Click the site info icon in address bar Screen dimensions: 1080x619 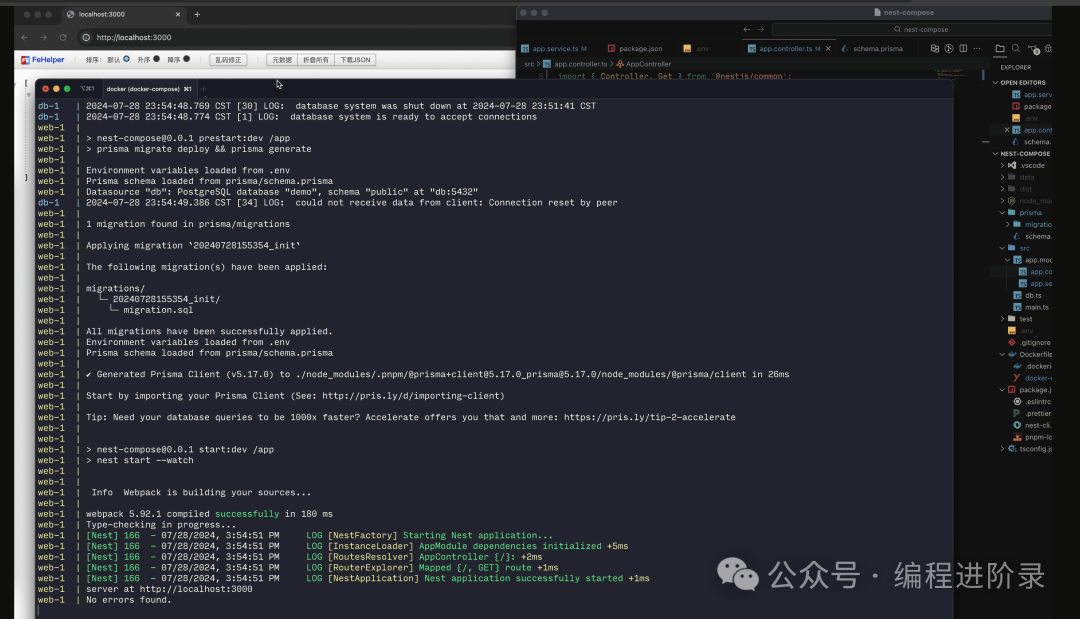point(86,37)
